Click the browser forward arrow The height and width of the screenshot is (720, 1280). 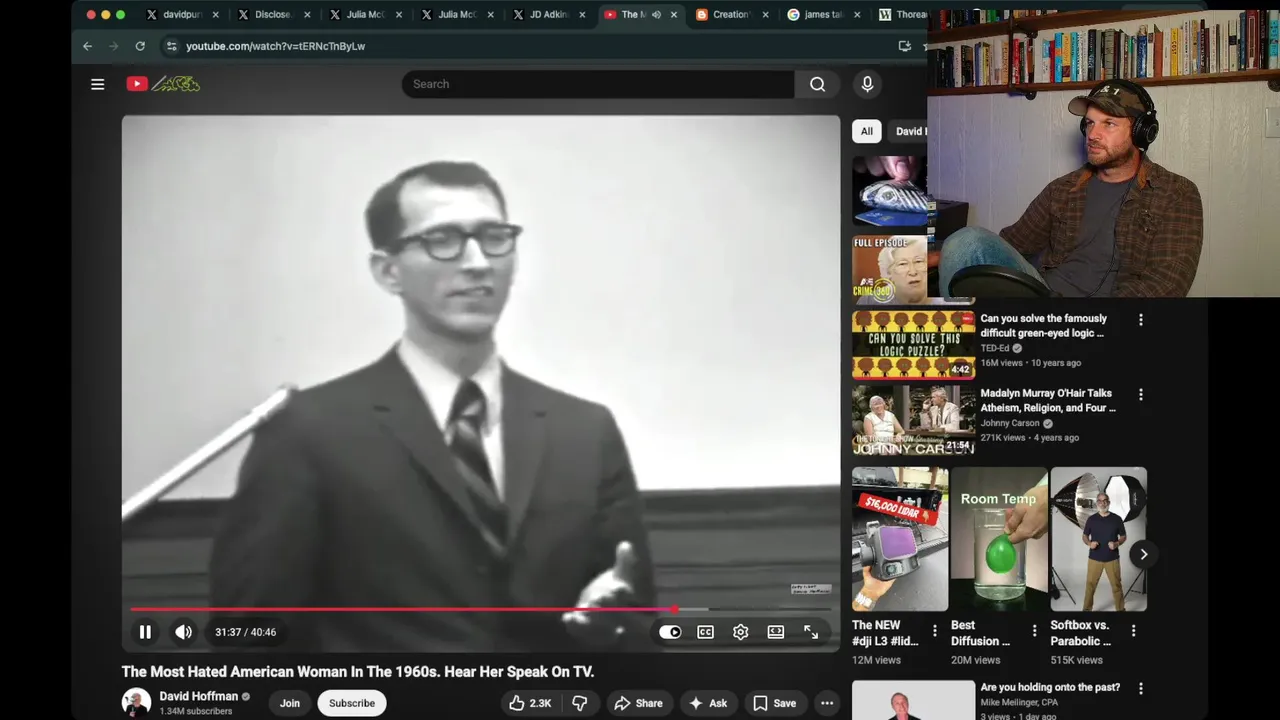pyautogui.click(x=113, y=46)
